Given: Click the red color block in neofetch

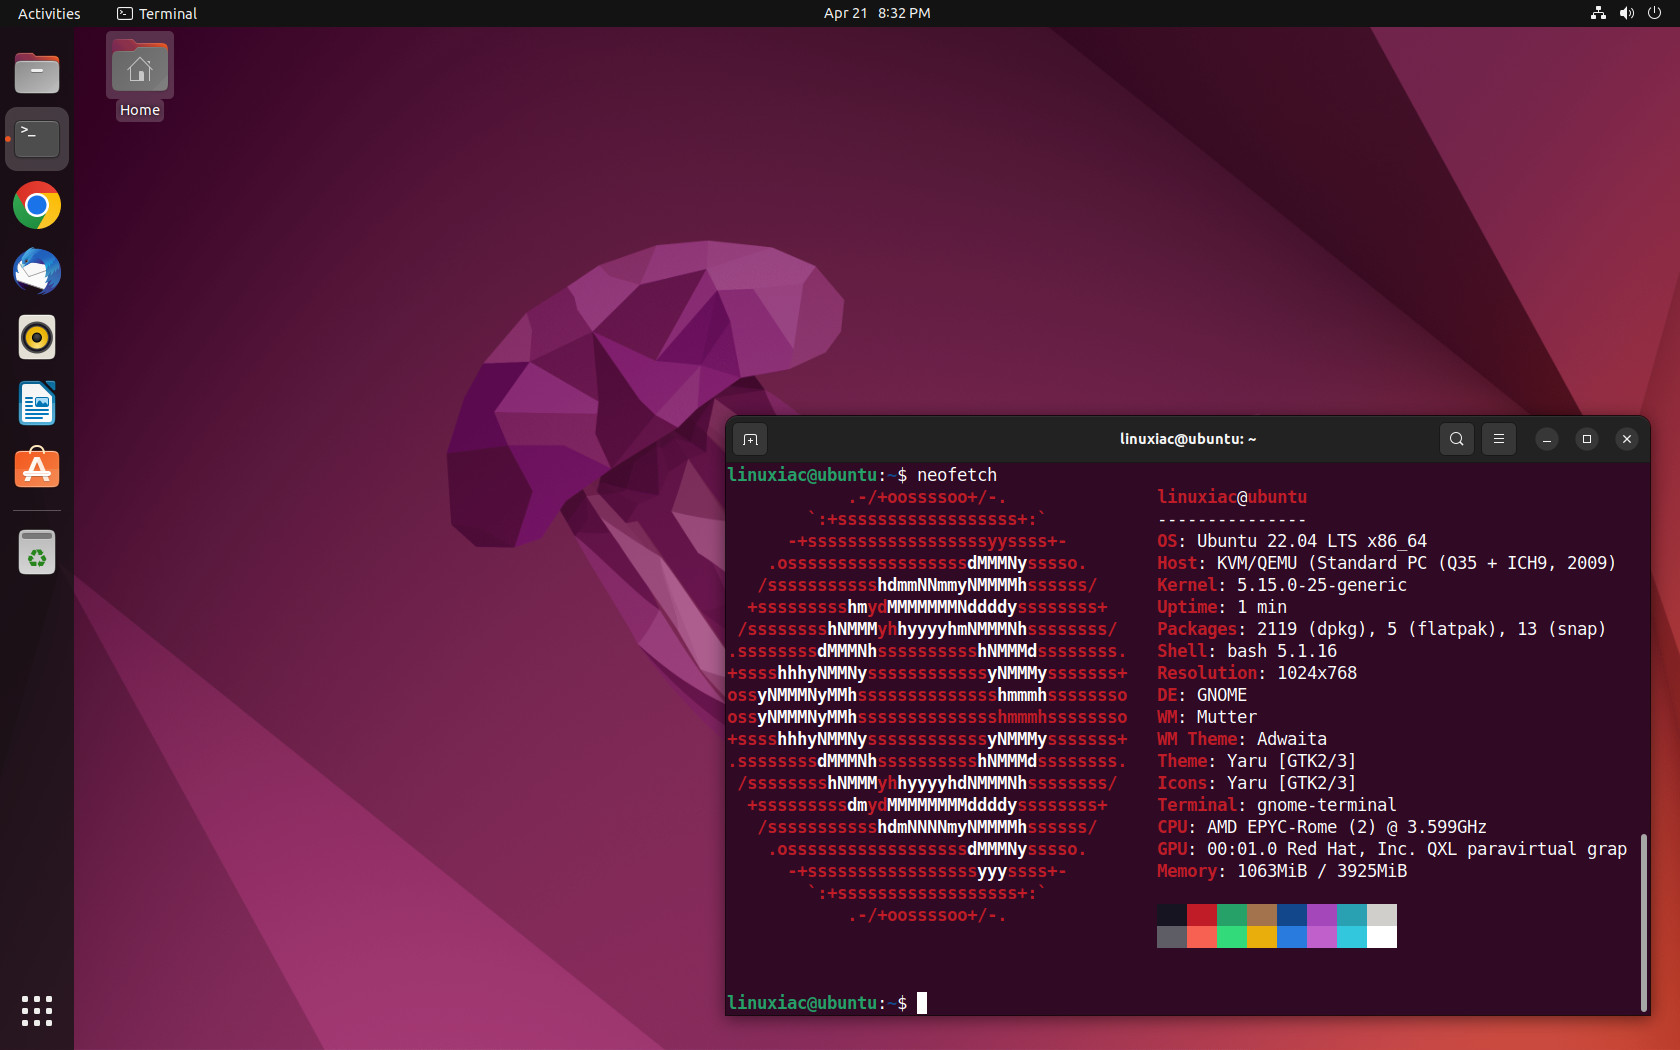Looking at the screenshot, I should point(1202,915).
